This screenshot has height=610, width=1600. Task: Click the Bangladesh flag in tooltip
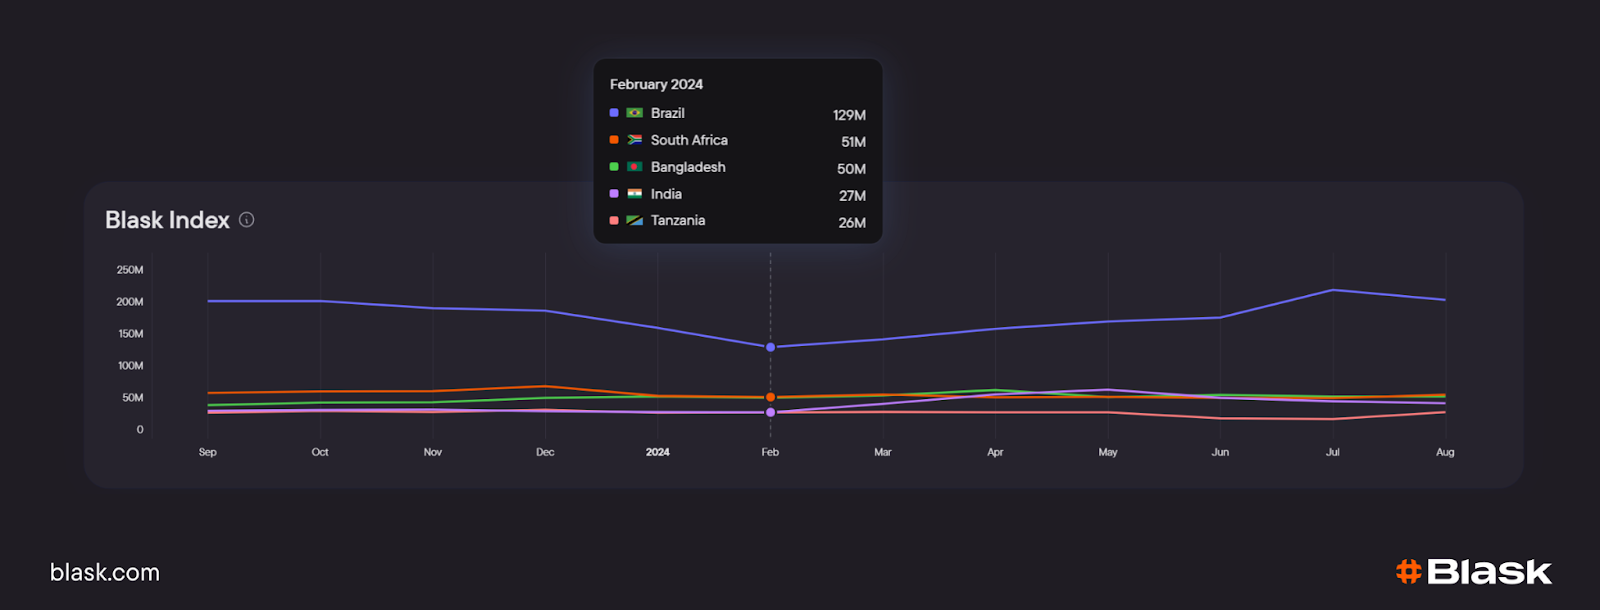[x=634, y=167]
